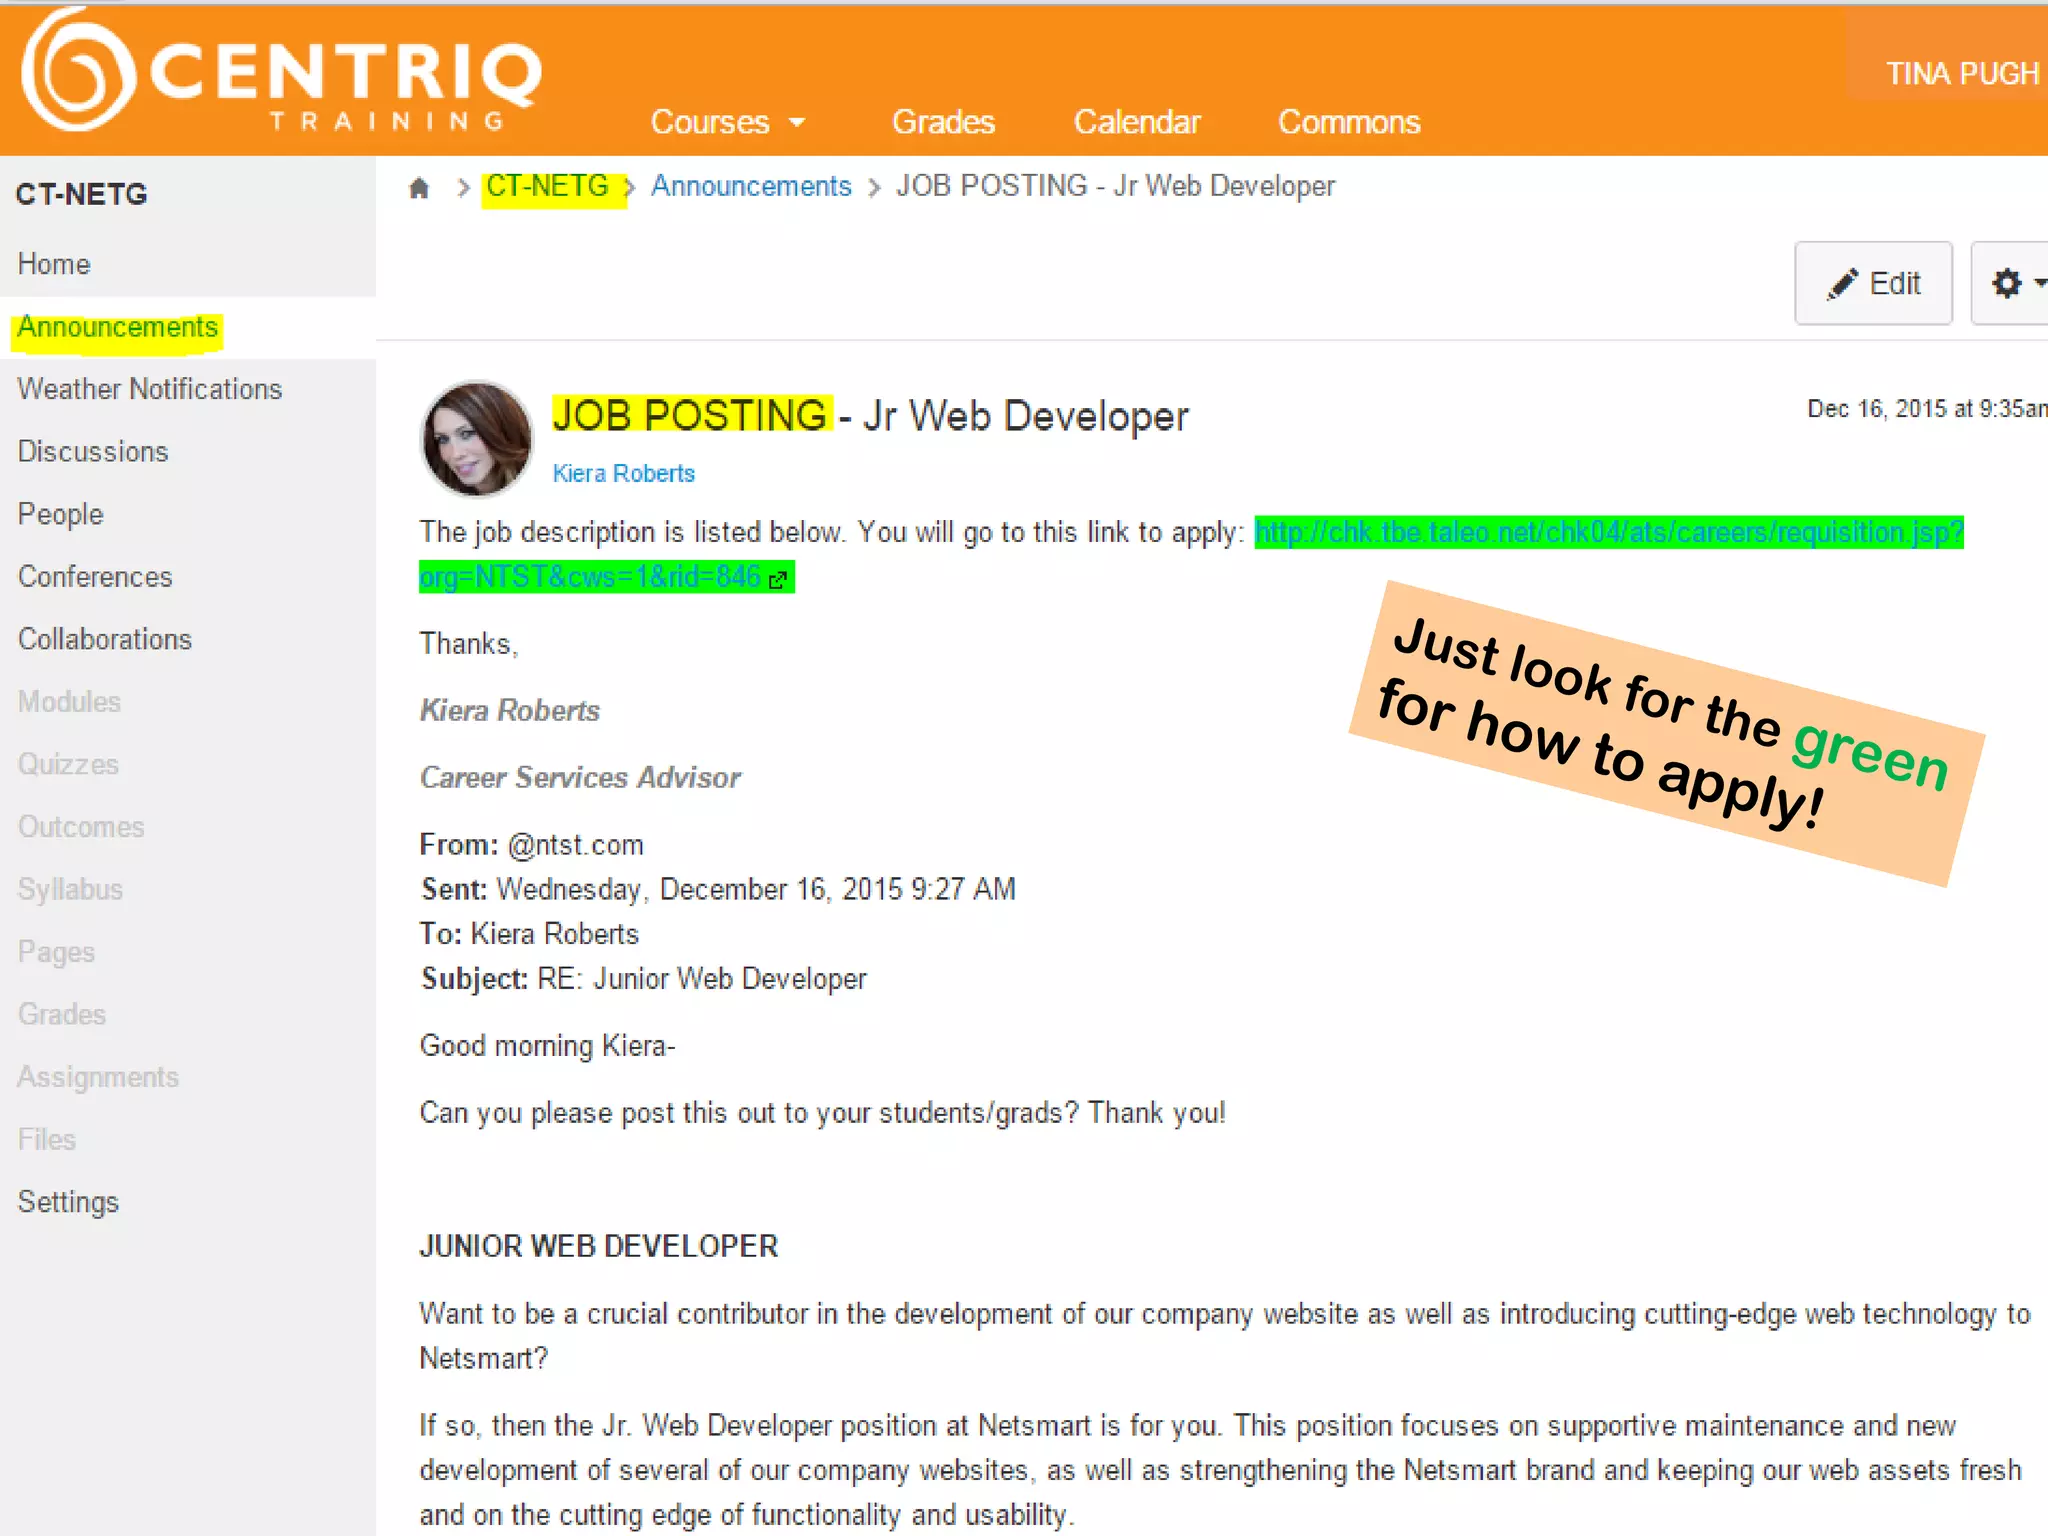This screenshot has height=1536, width=2048.
Task: Open the Calendar in top navigation
Action: tap(1137, 122)
